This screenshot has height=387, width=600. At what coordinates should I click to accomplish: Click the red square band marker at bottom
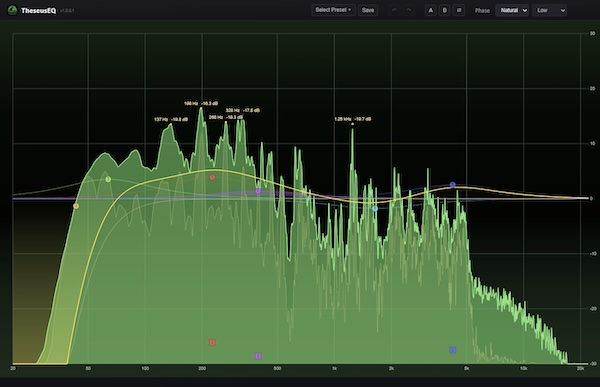(212, 342)
